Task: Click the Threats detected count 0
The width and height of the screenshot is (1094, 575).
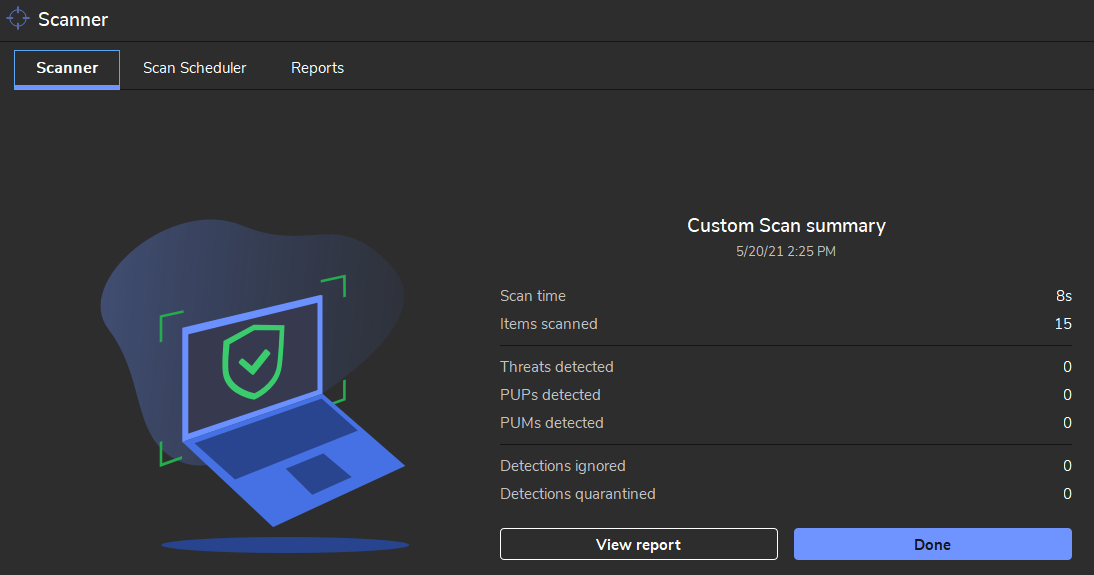Action: click(x=1067, y=367)
